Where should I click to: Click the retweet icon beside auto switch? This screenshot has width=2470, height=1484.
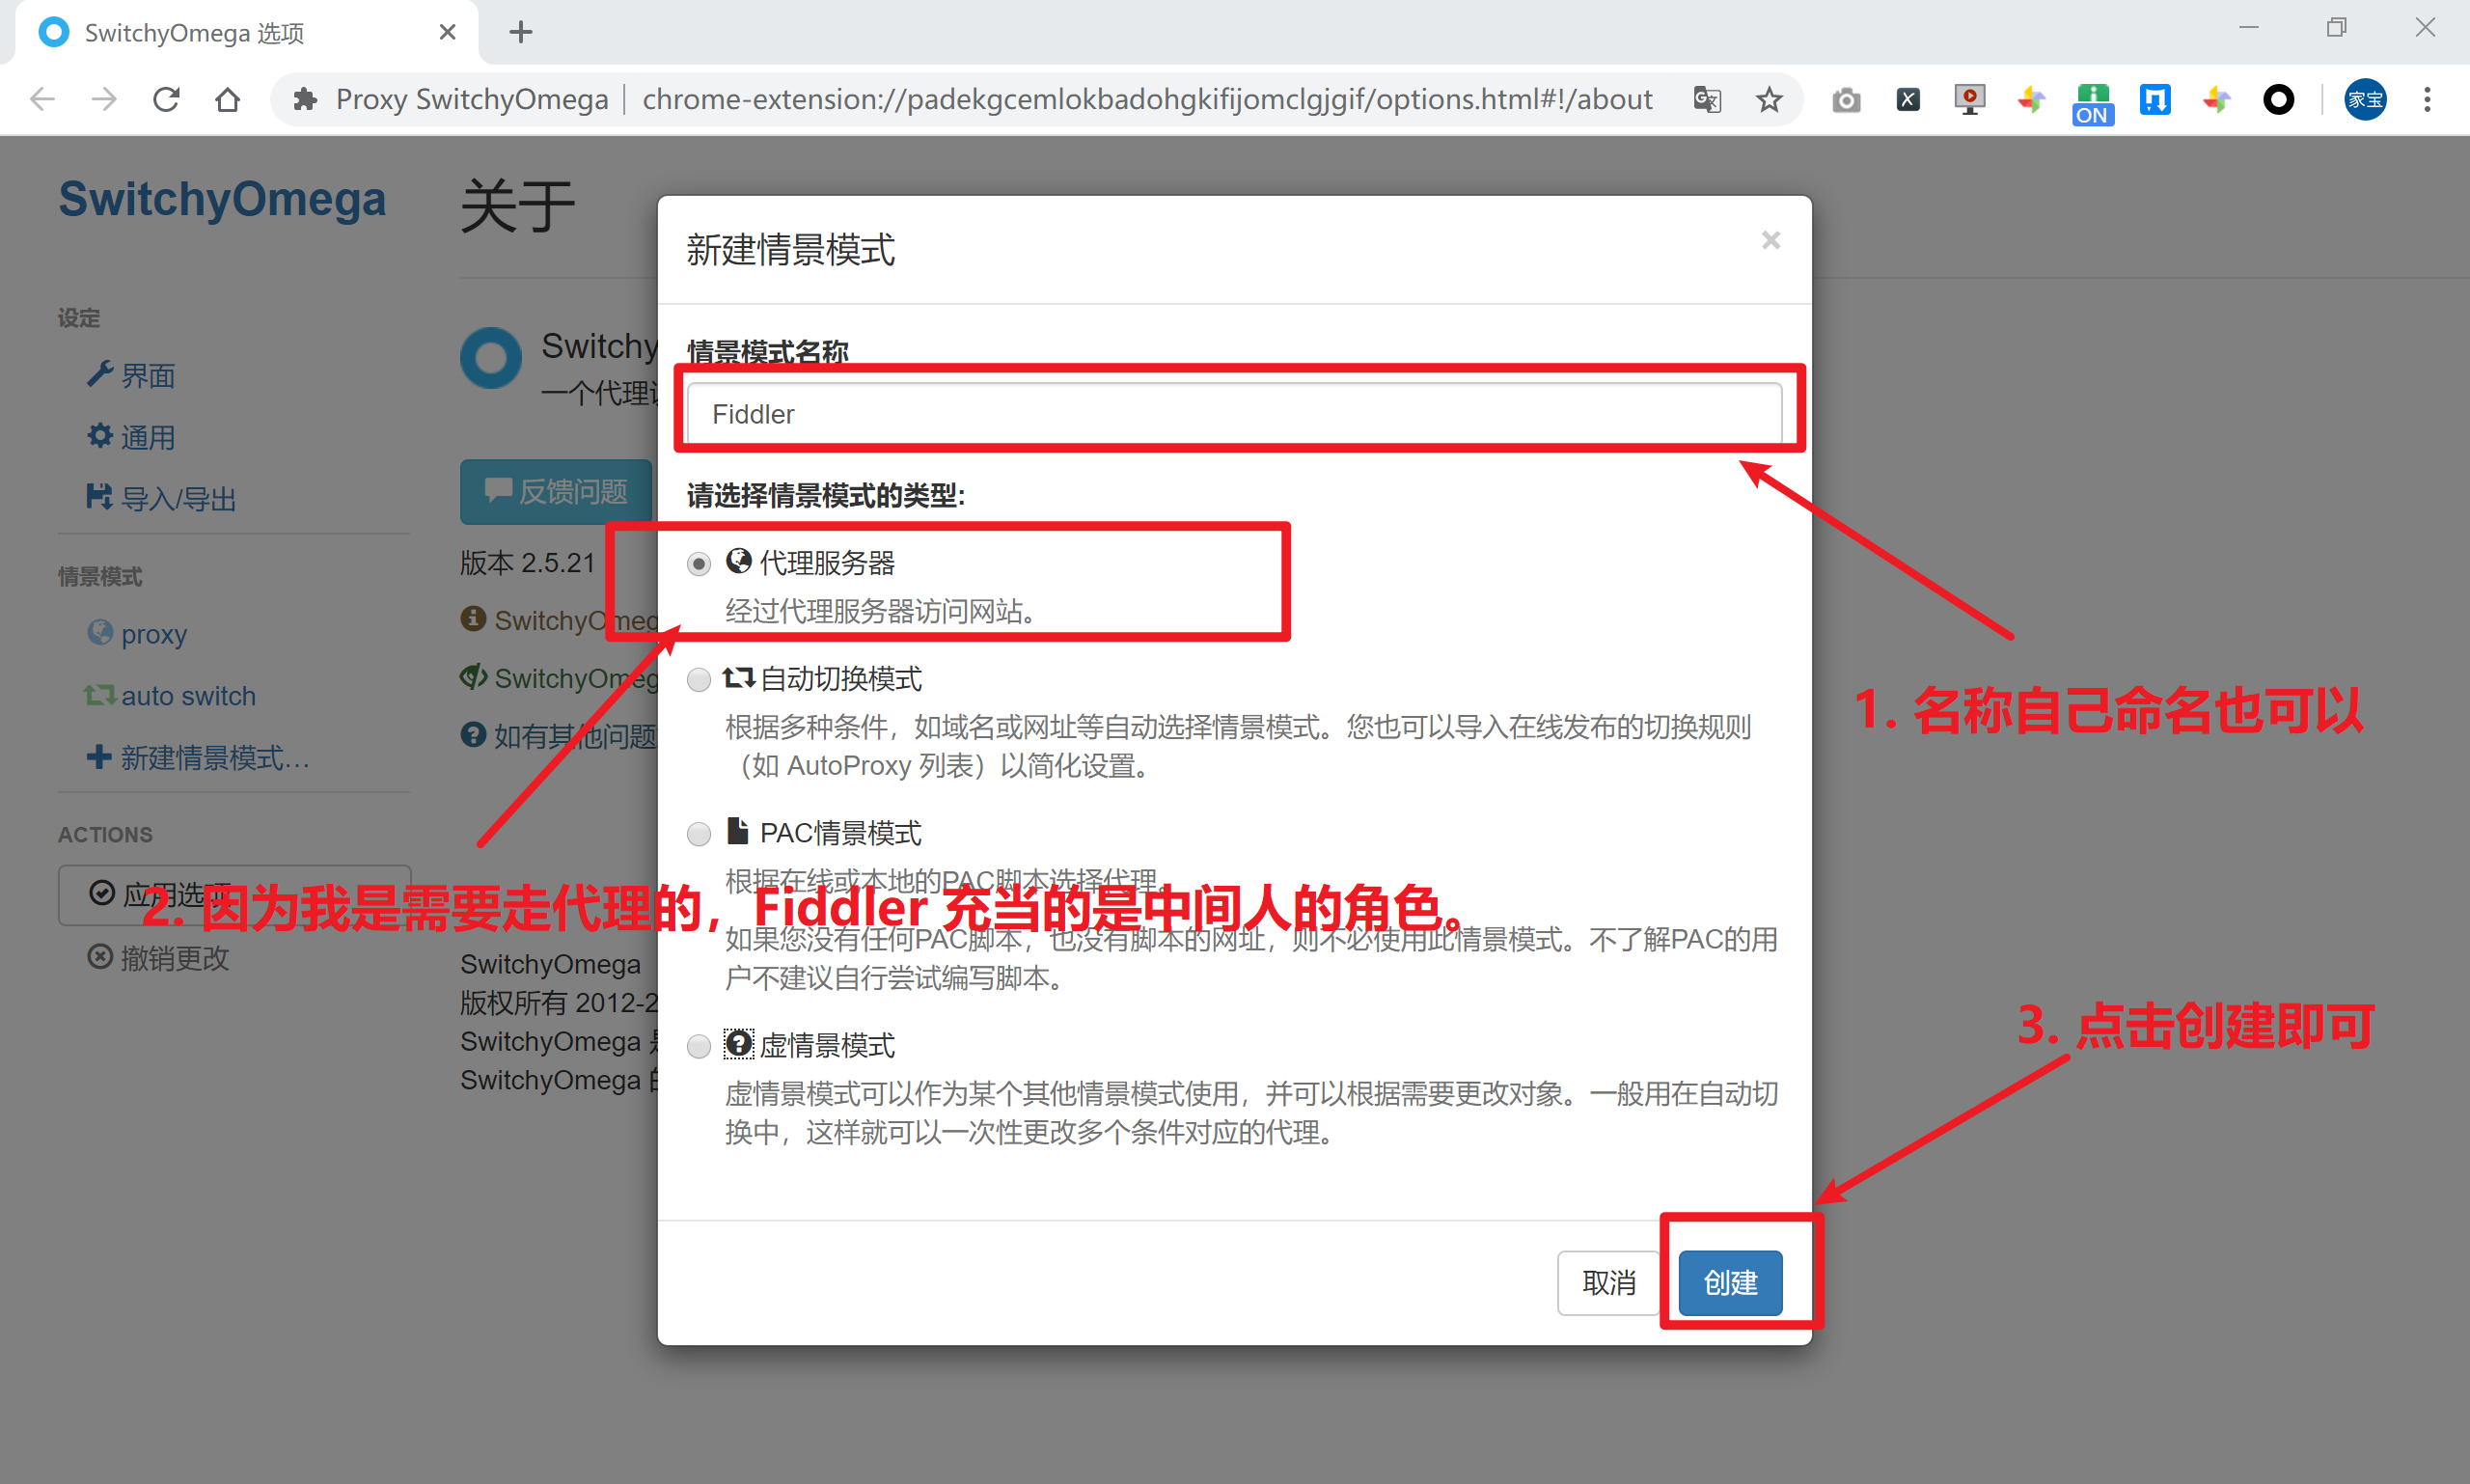(99, 694)
